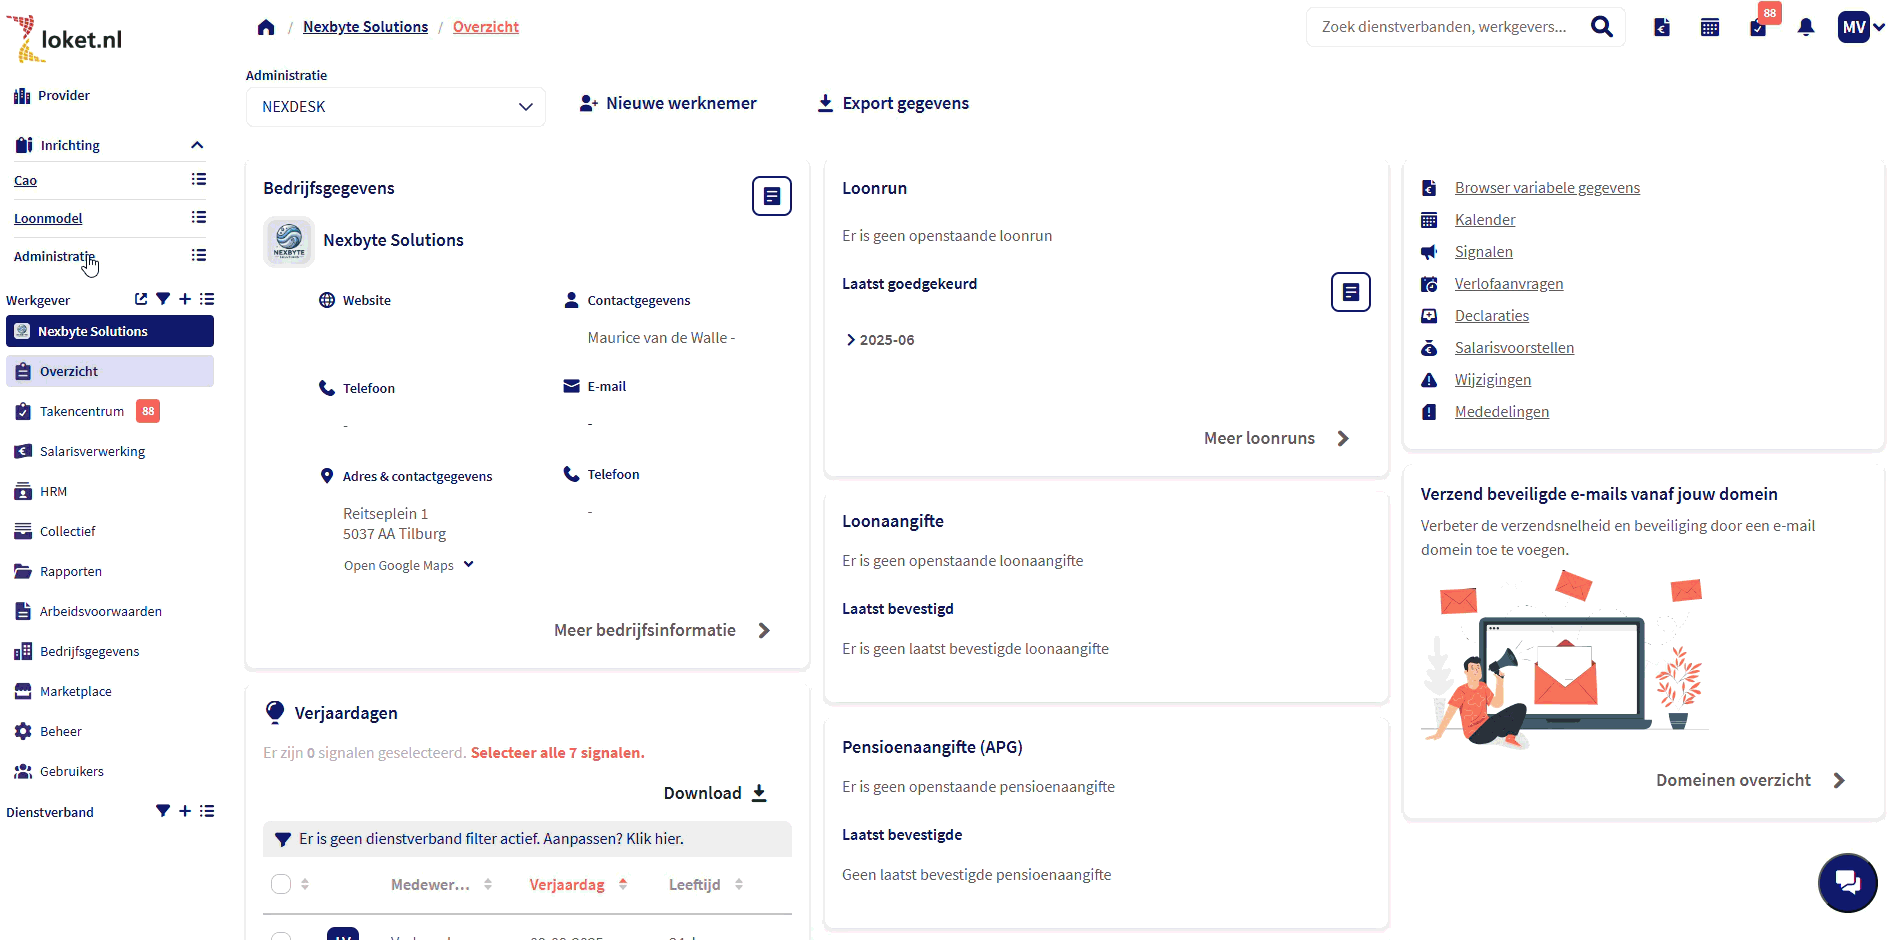Open the notifications bell
Viewport: 1898px width, 940px height.
click(1806, 27)
